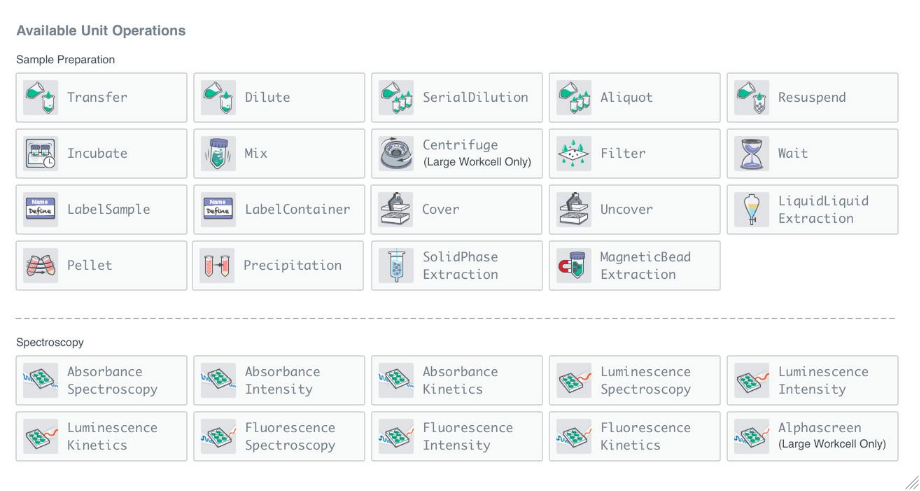Click the Filter droplets icon
The width and height of the screenshot is (920, 491).
(574, 154)
